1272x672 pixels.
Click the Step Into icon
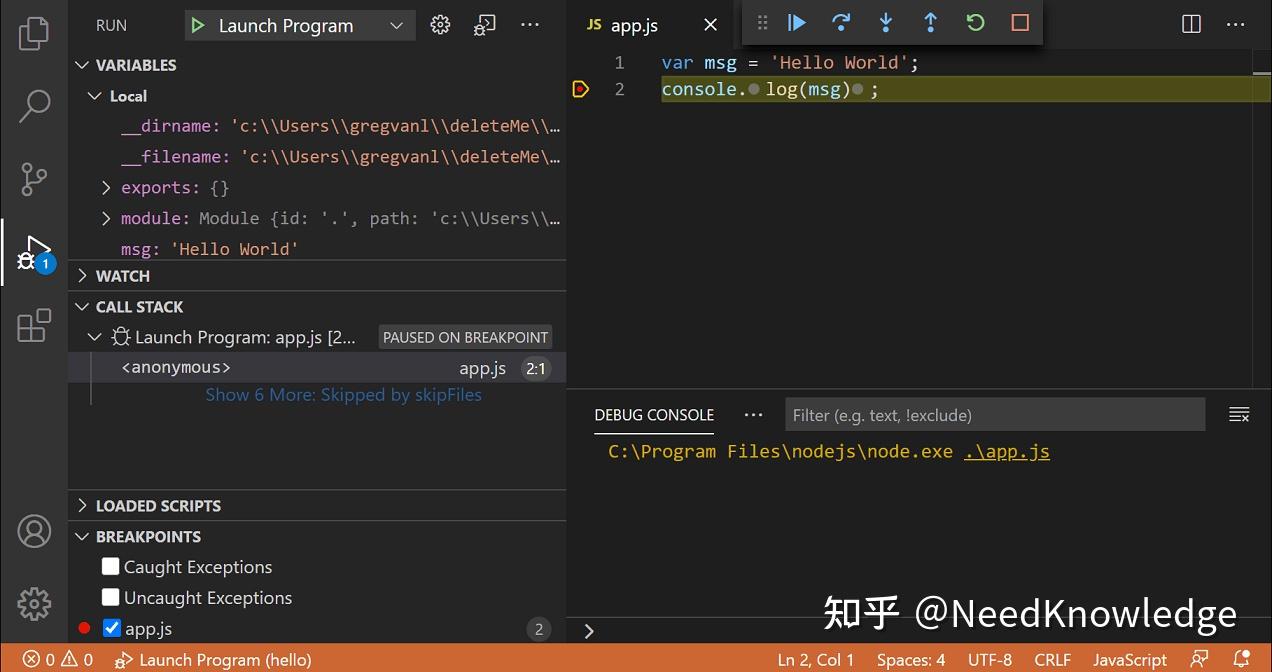[x=886, y=21]
